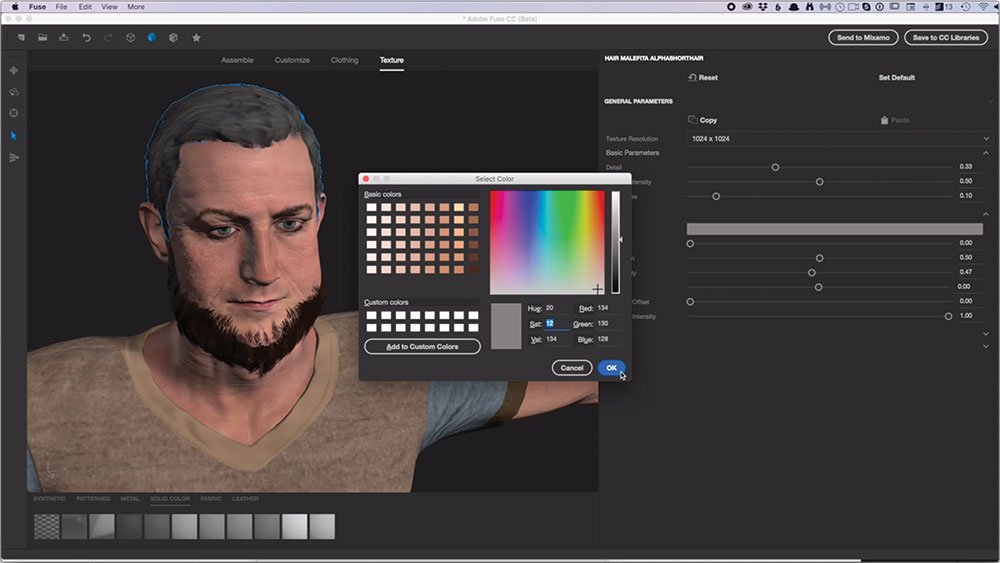Select the pan move tool in sidebar
1000x563 pixels.
tap(13, 70)
